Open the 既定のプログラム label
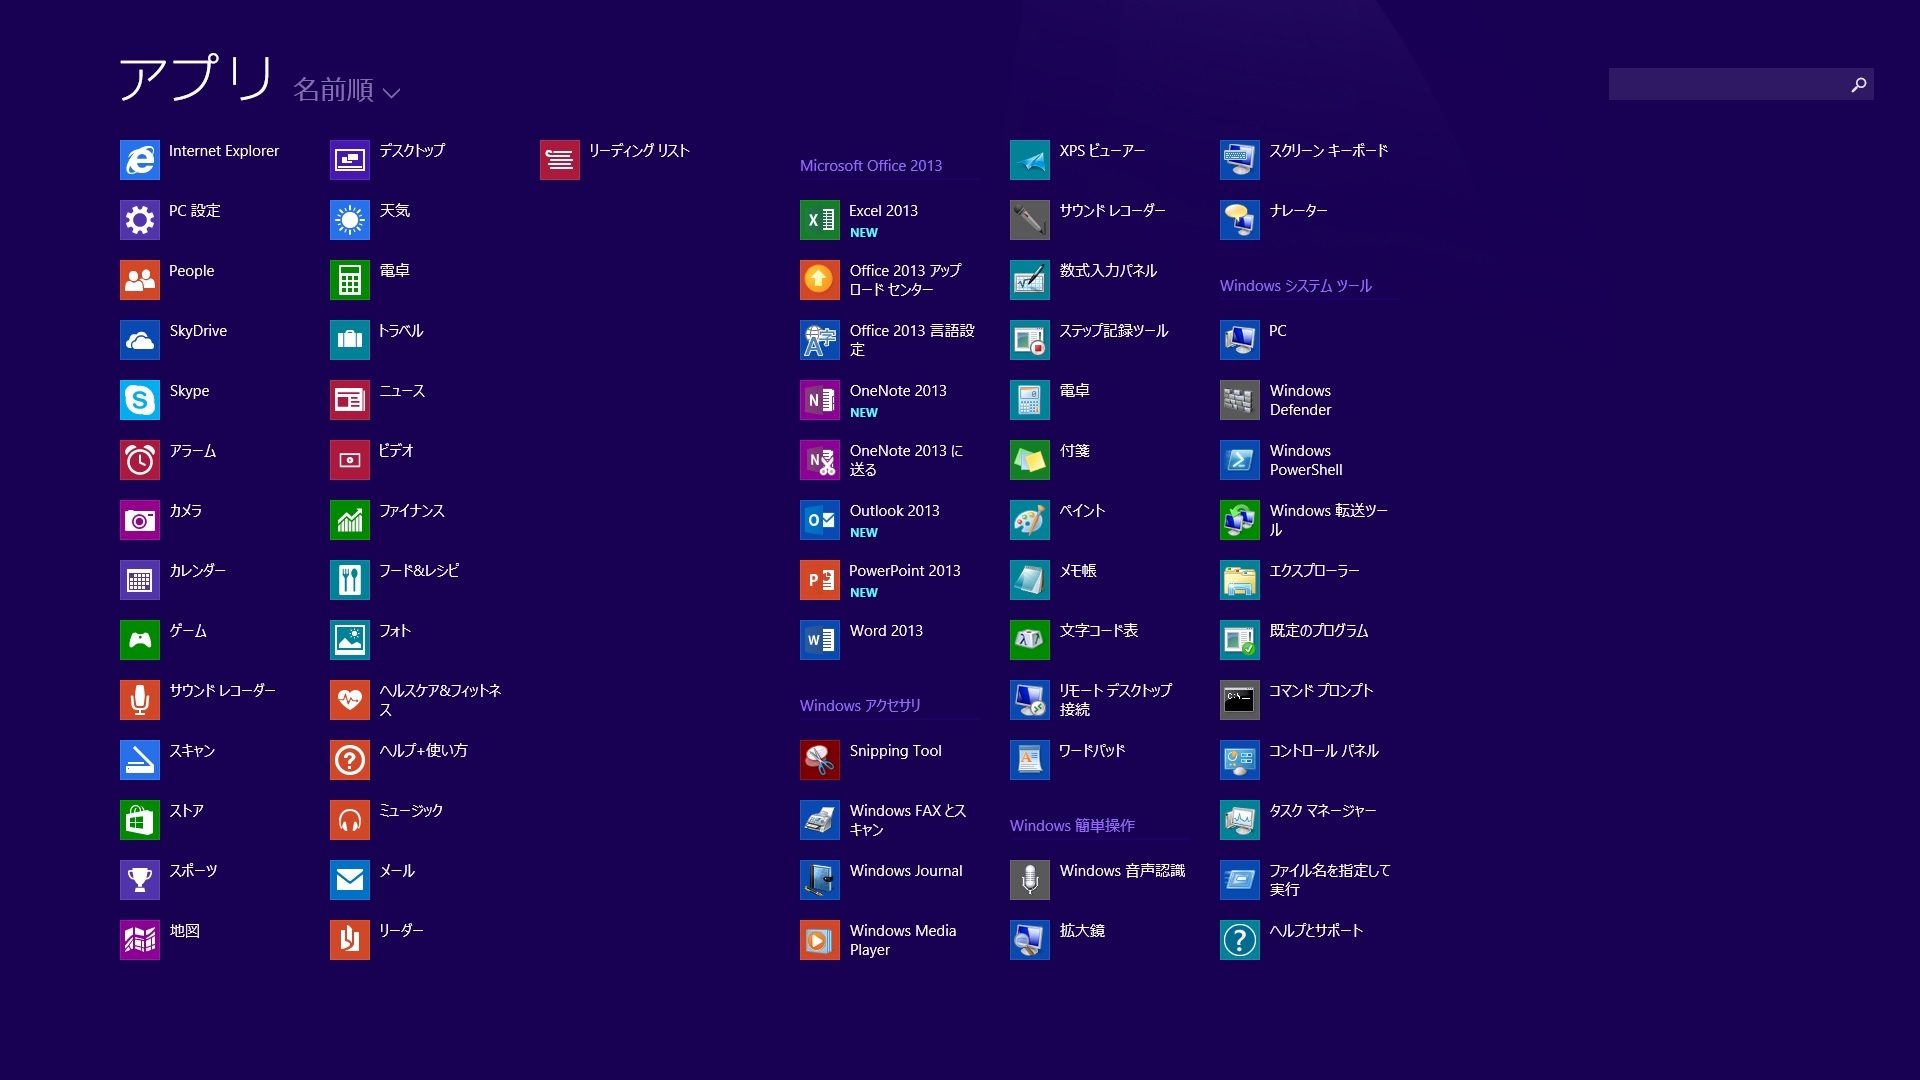The height and width of the screenshot is (1080, 1920). point(1319,631)
